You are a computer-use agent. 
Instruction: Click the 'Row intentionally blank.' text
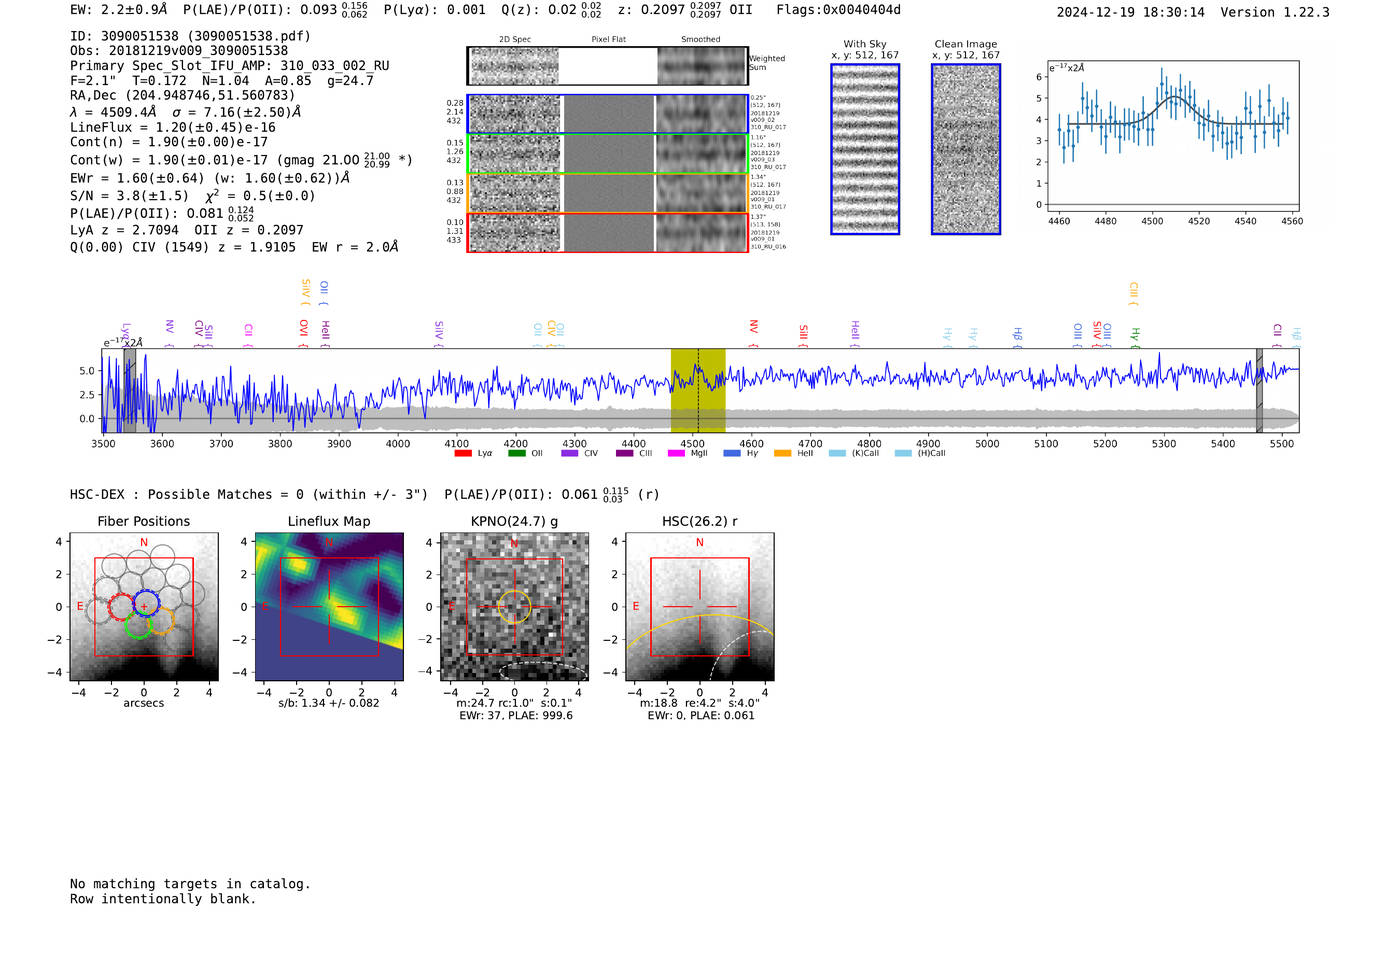tap(163, 899)
